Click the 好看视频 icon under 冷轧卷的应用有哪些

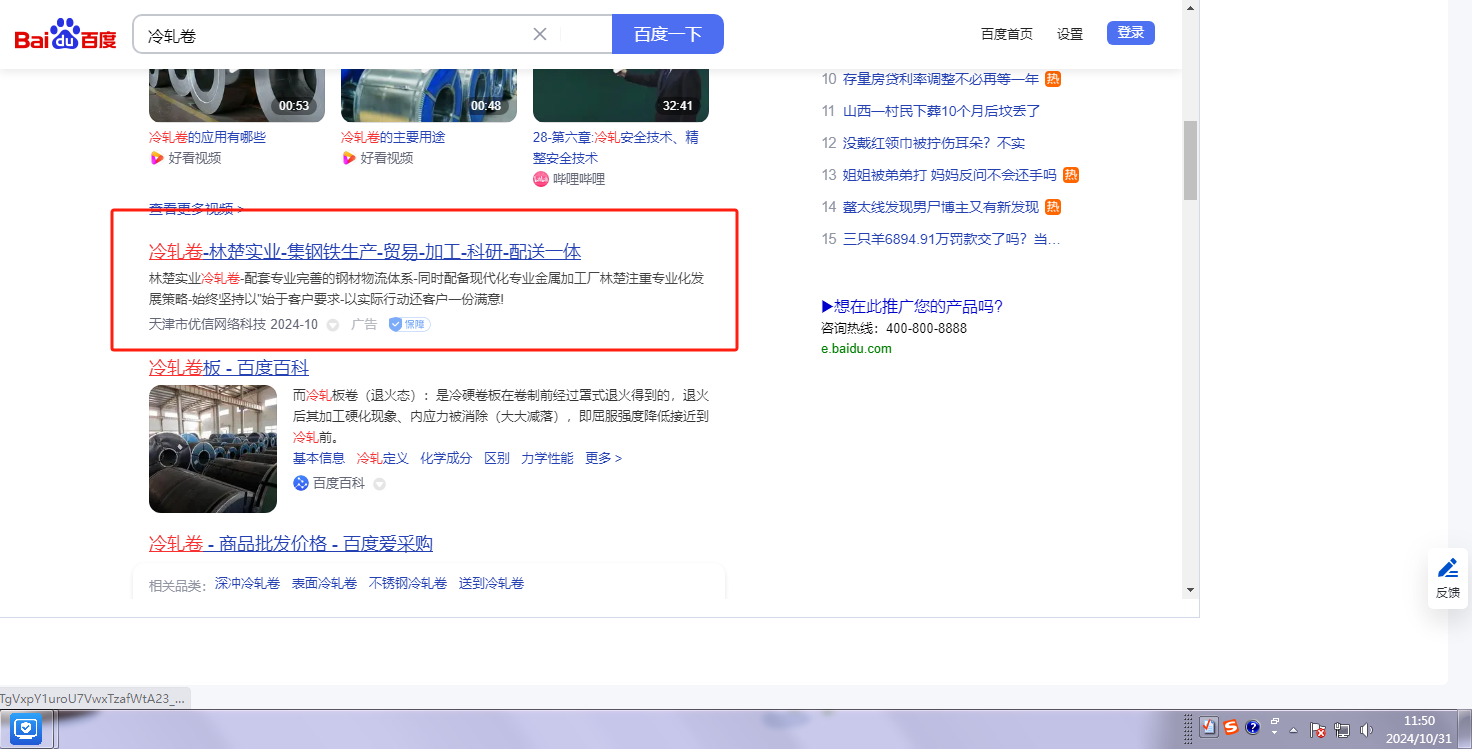[x=156, y=158]
